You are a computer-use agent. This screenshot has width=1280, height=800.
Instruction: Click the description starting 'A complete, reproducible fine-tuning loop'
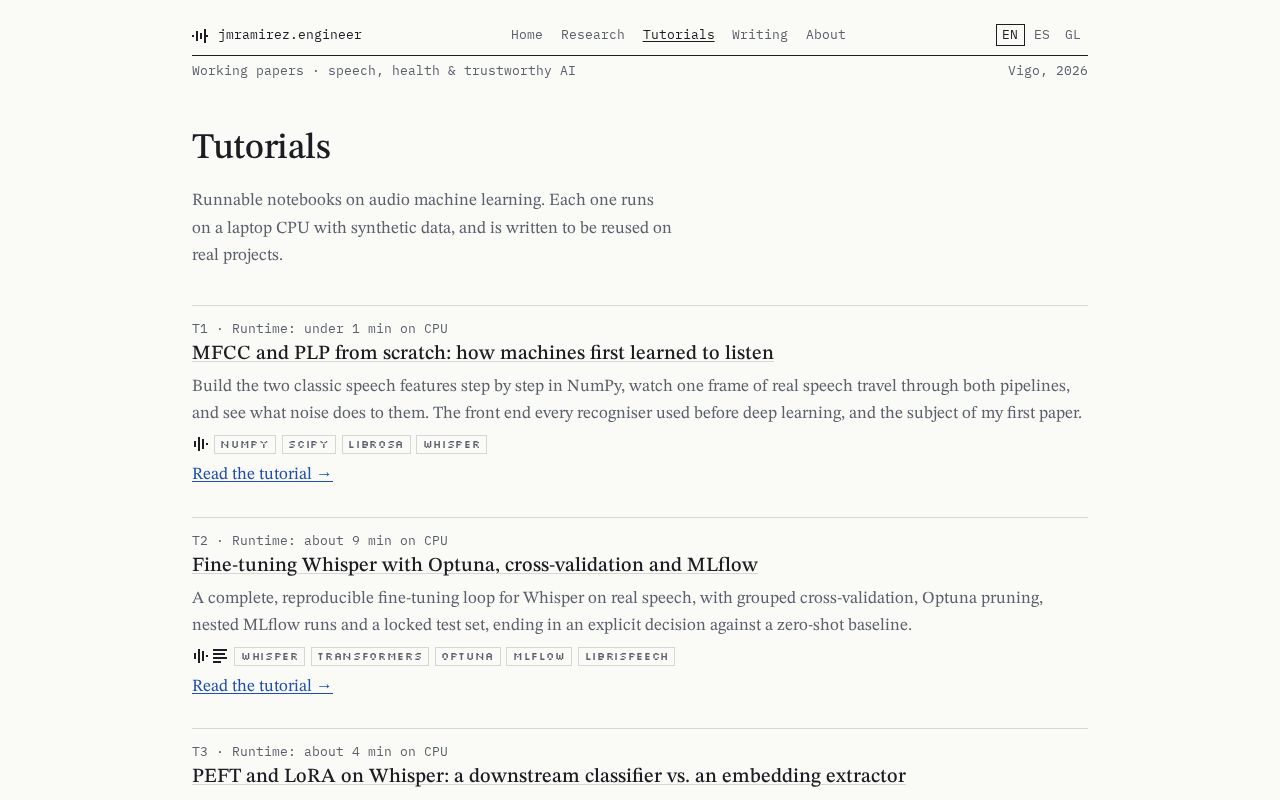point(618,611)
